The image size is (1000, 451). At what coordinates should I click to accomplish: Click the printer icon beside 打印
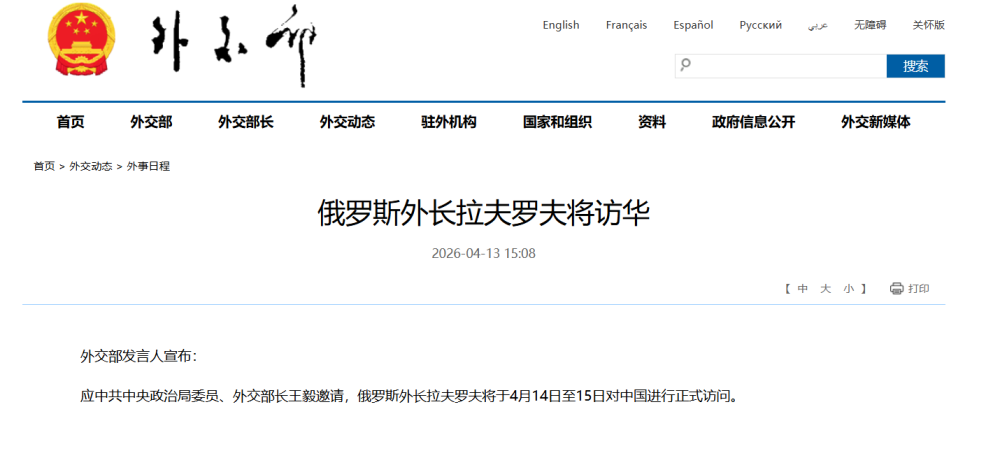point(896,289)
